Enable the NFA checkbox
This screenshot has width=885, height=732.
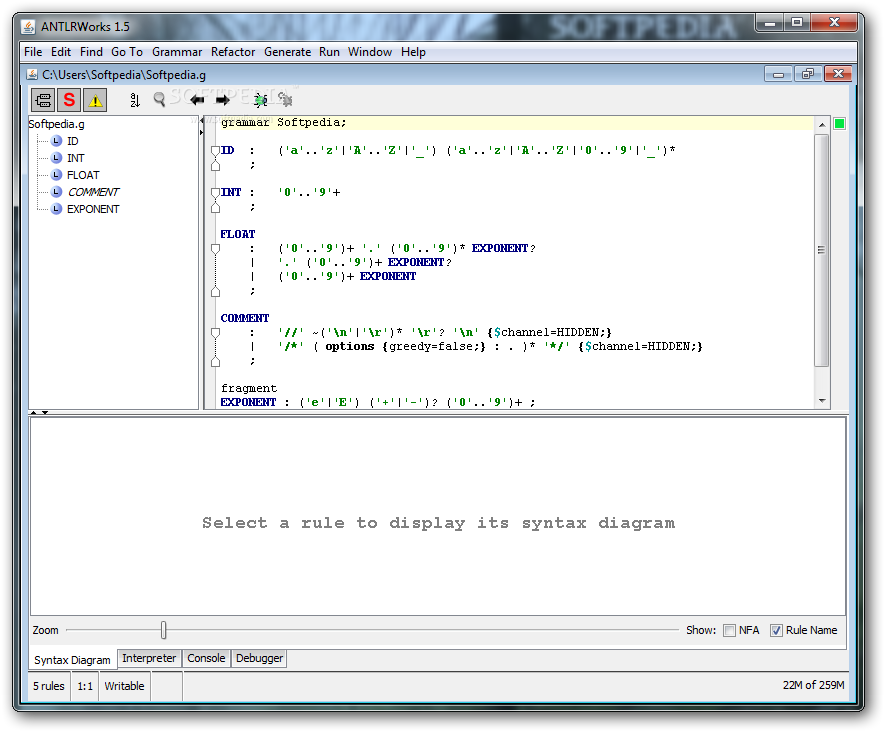coord(729,630)
